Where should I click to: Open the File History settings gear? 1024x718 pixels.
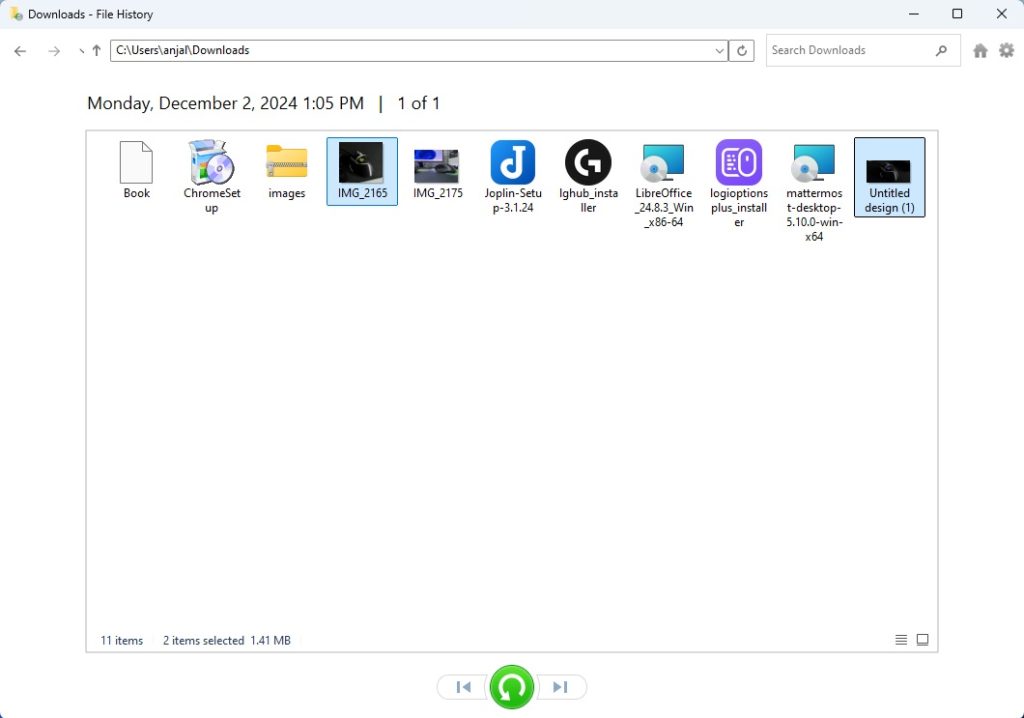click(1007, 50)
